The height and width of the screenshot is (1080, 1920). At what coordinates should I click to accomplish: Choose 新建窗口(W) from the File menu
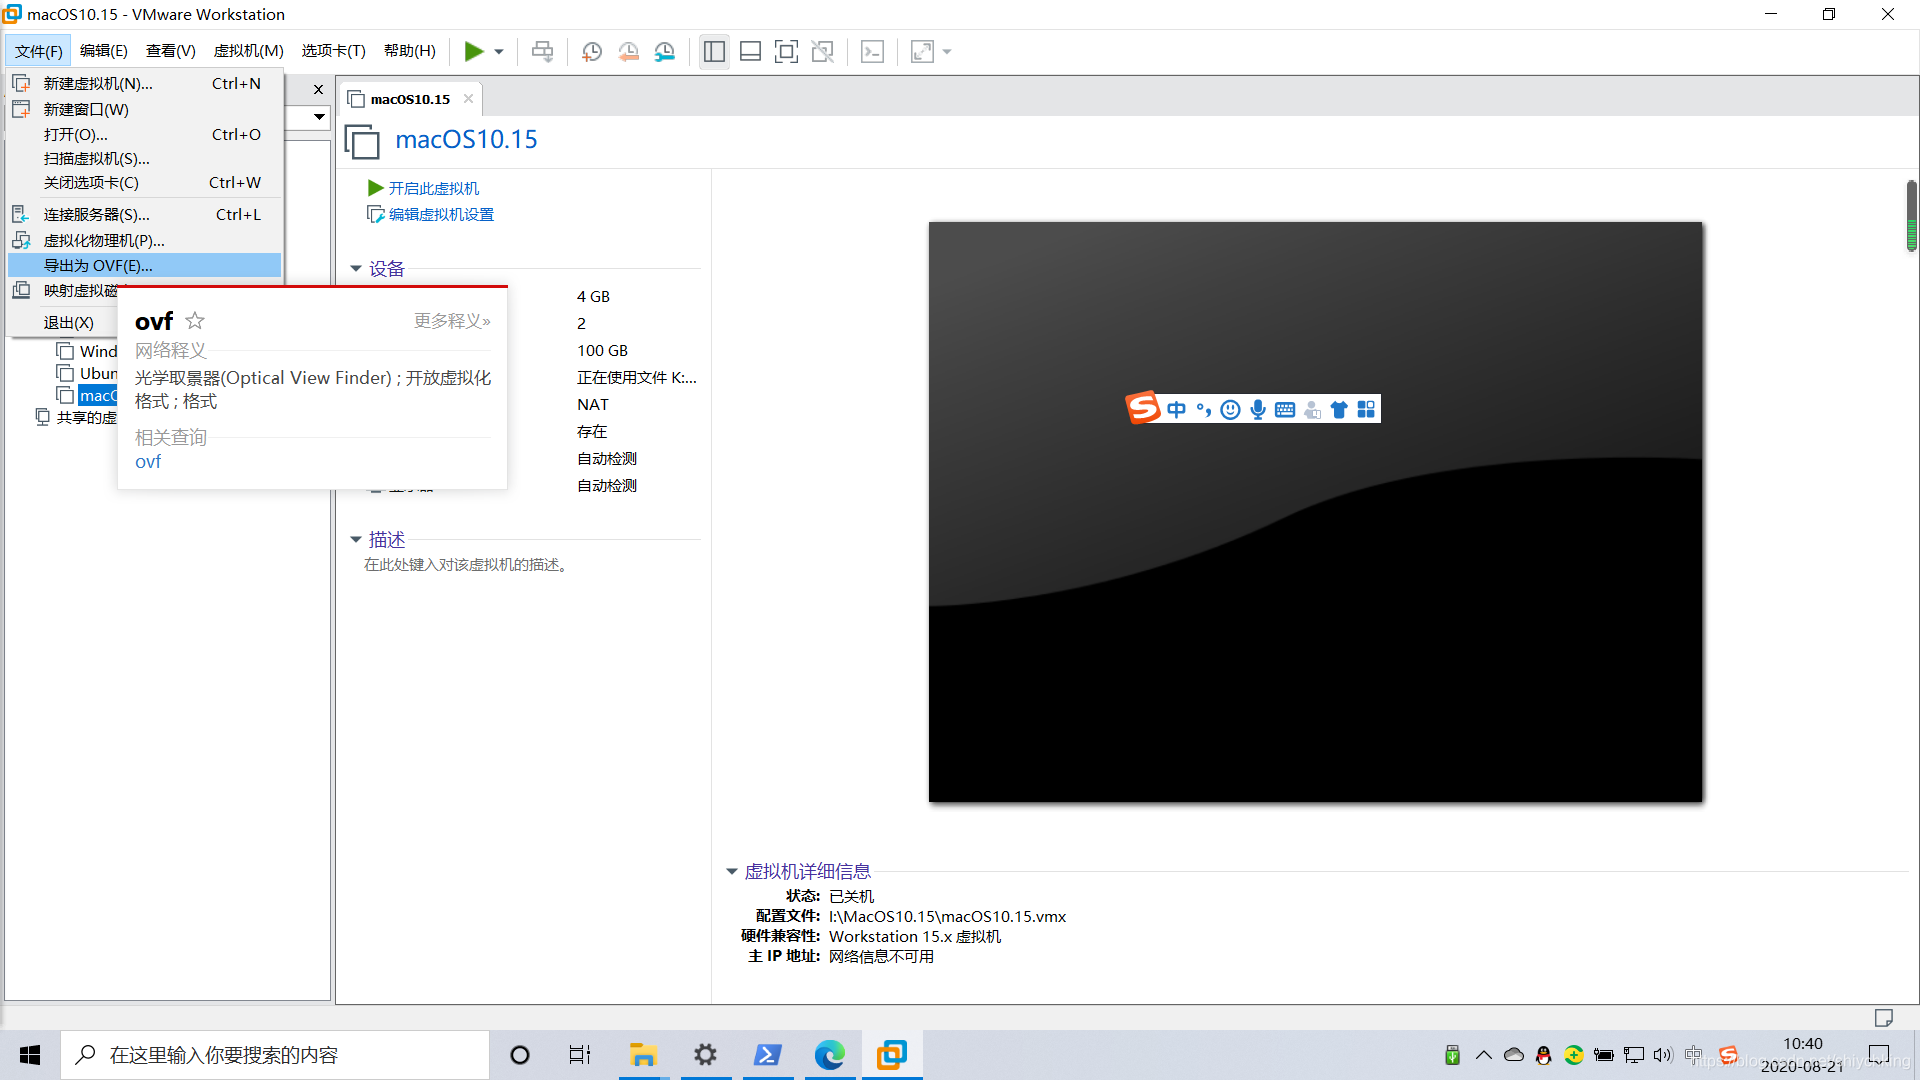tap(145, 109)
